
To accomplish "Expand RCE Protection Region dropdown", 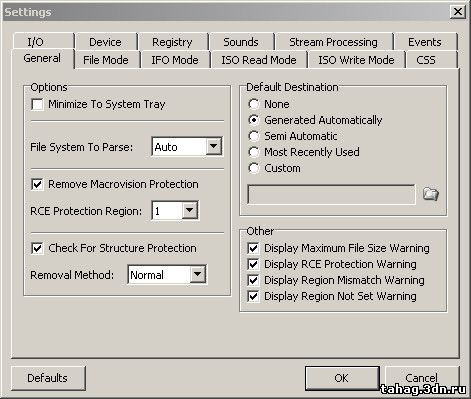I will [x=190, y=210].
